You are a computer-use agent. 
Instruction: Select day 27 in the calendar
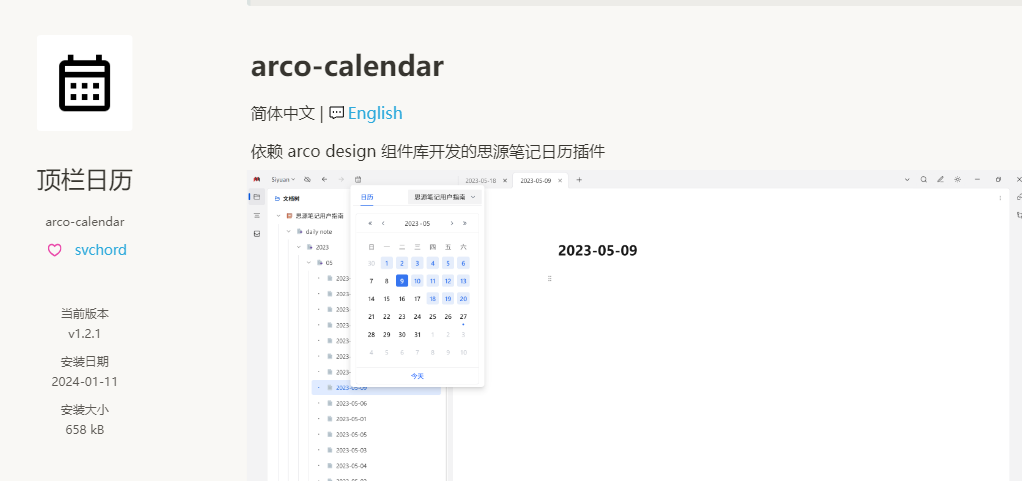(463, 317)
